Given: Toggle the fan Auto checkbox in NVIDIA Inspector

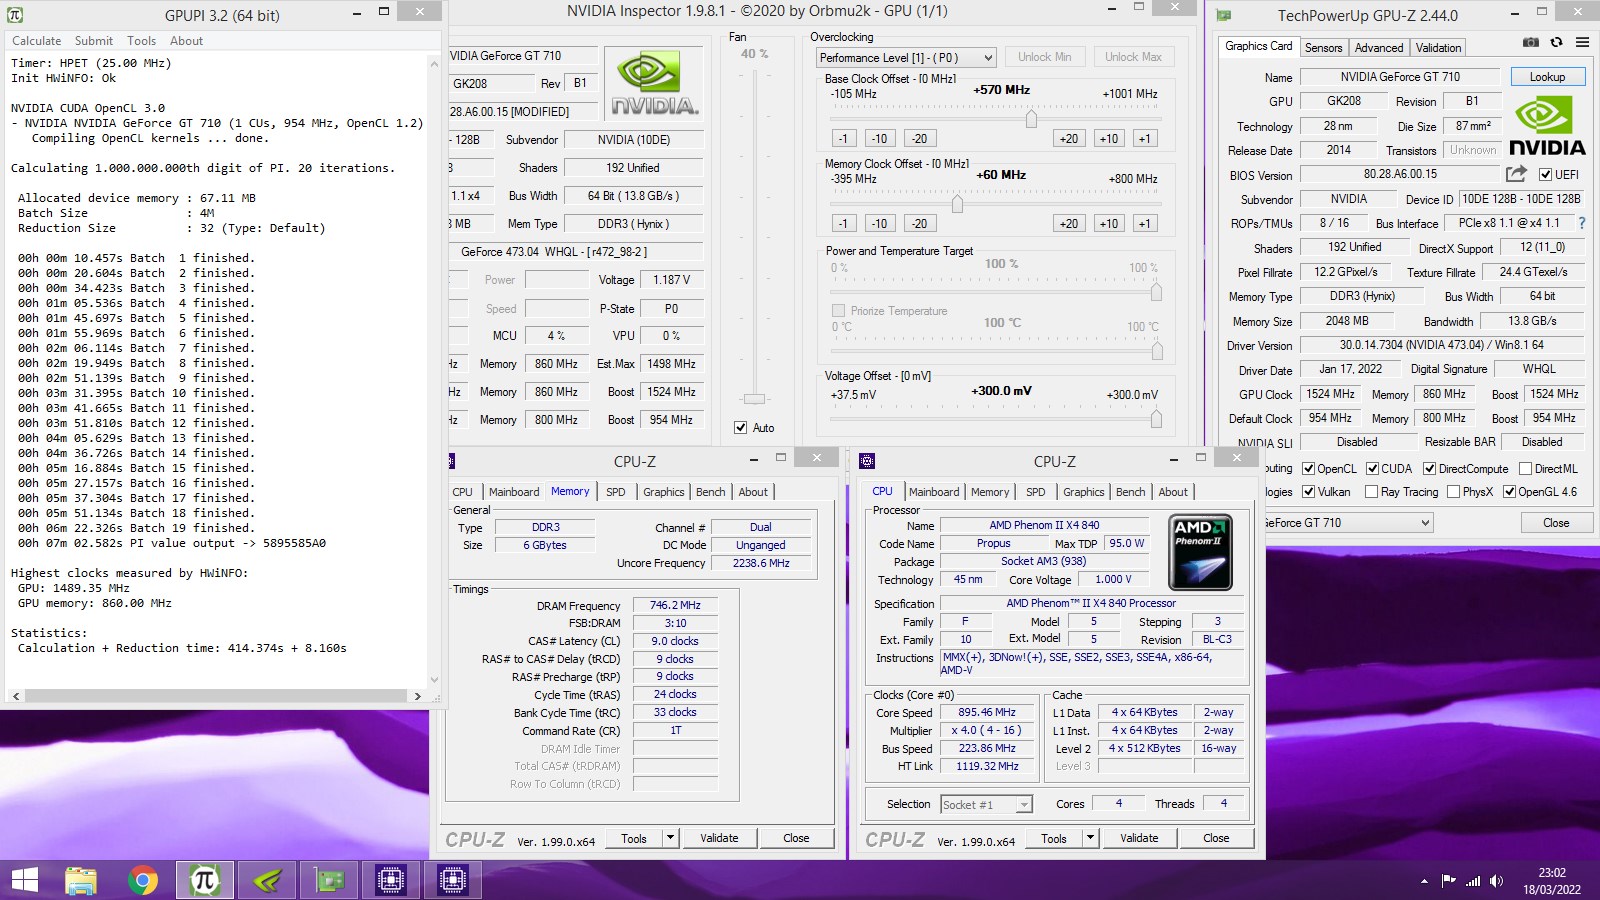Looking at the screenshot, I should (x=740, y=427).
